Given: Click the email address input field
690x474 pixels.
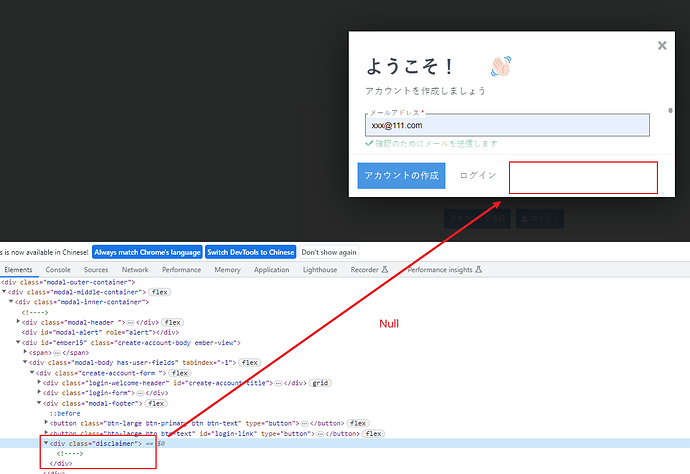Looking at the screenshot, I should (x=507, y=125).
